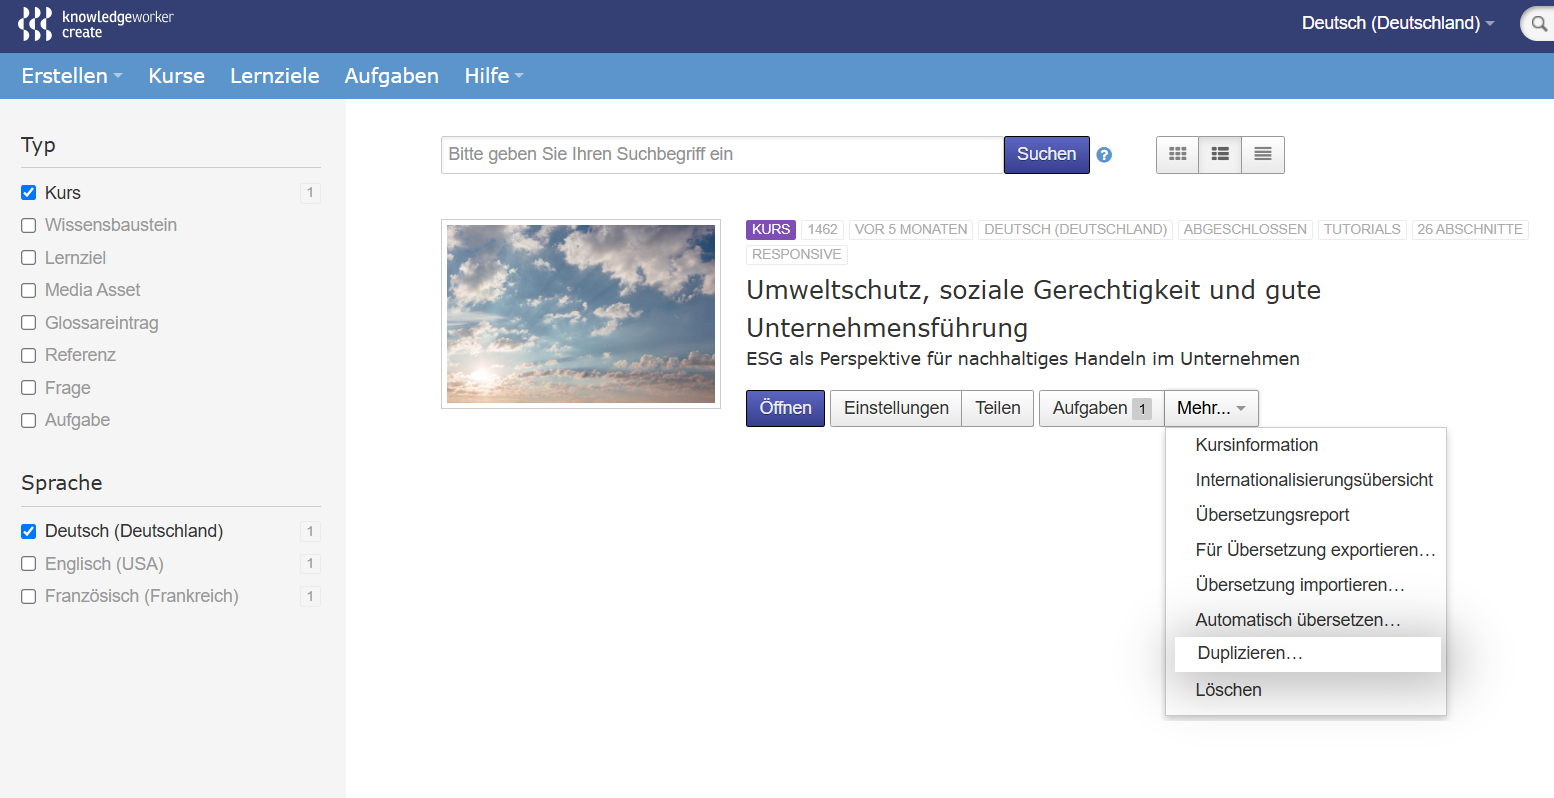The image size is (1554, 798).
Task: Click the DEUTSCH (DEUTSCHLAND) course tag
Action: (x=1076, y=229)
